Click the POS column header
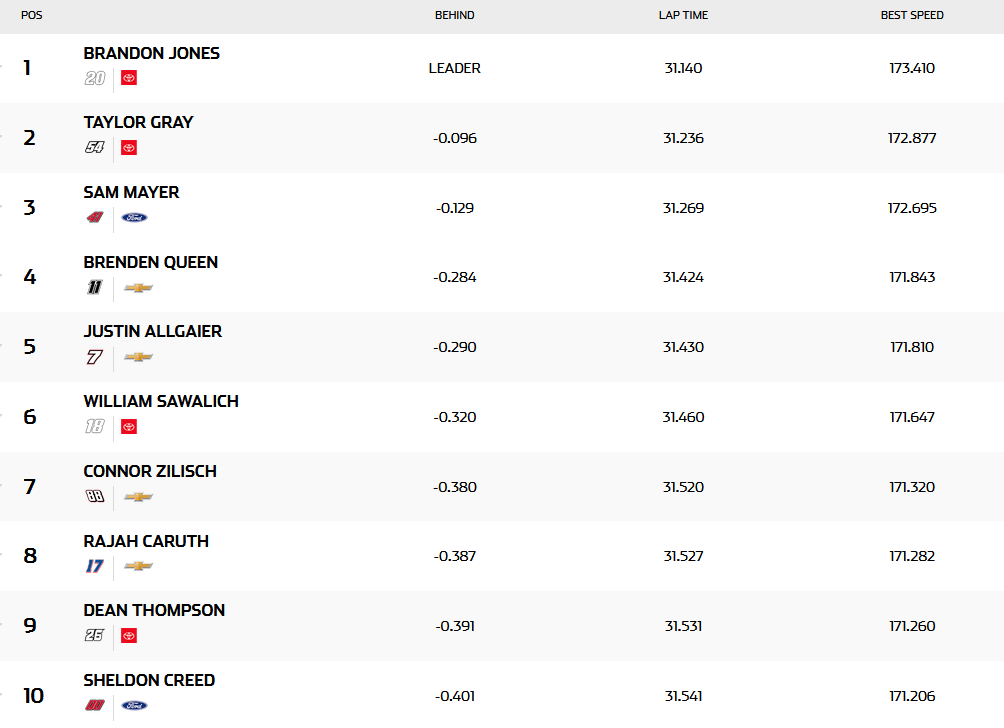The width and height of the screenshot is (1004, 728). pyautogui.click(x=31, y=15)
